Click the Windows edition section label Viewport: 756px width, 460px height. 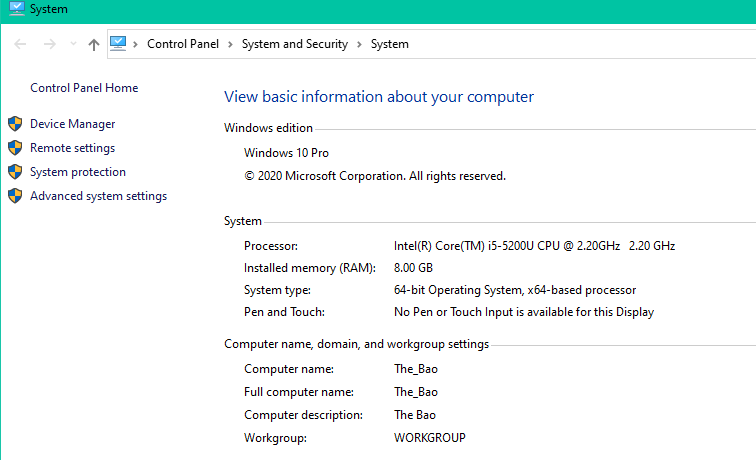coord(268,128)
